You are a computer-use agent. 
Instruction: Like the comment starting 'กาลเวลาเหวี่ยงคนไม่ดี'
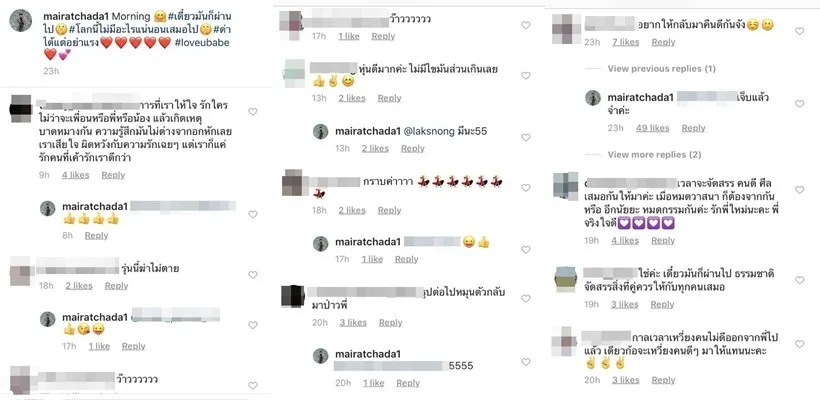(x=799, y=344)
